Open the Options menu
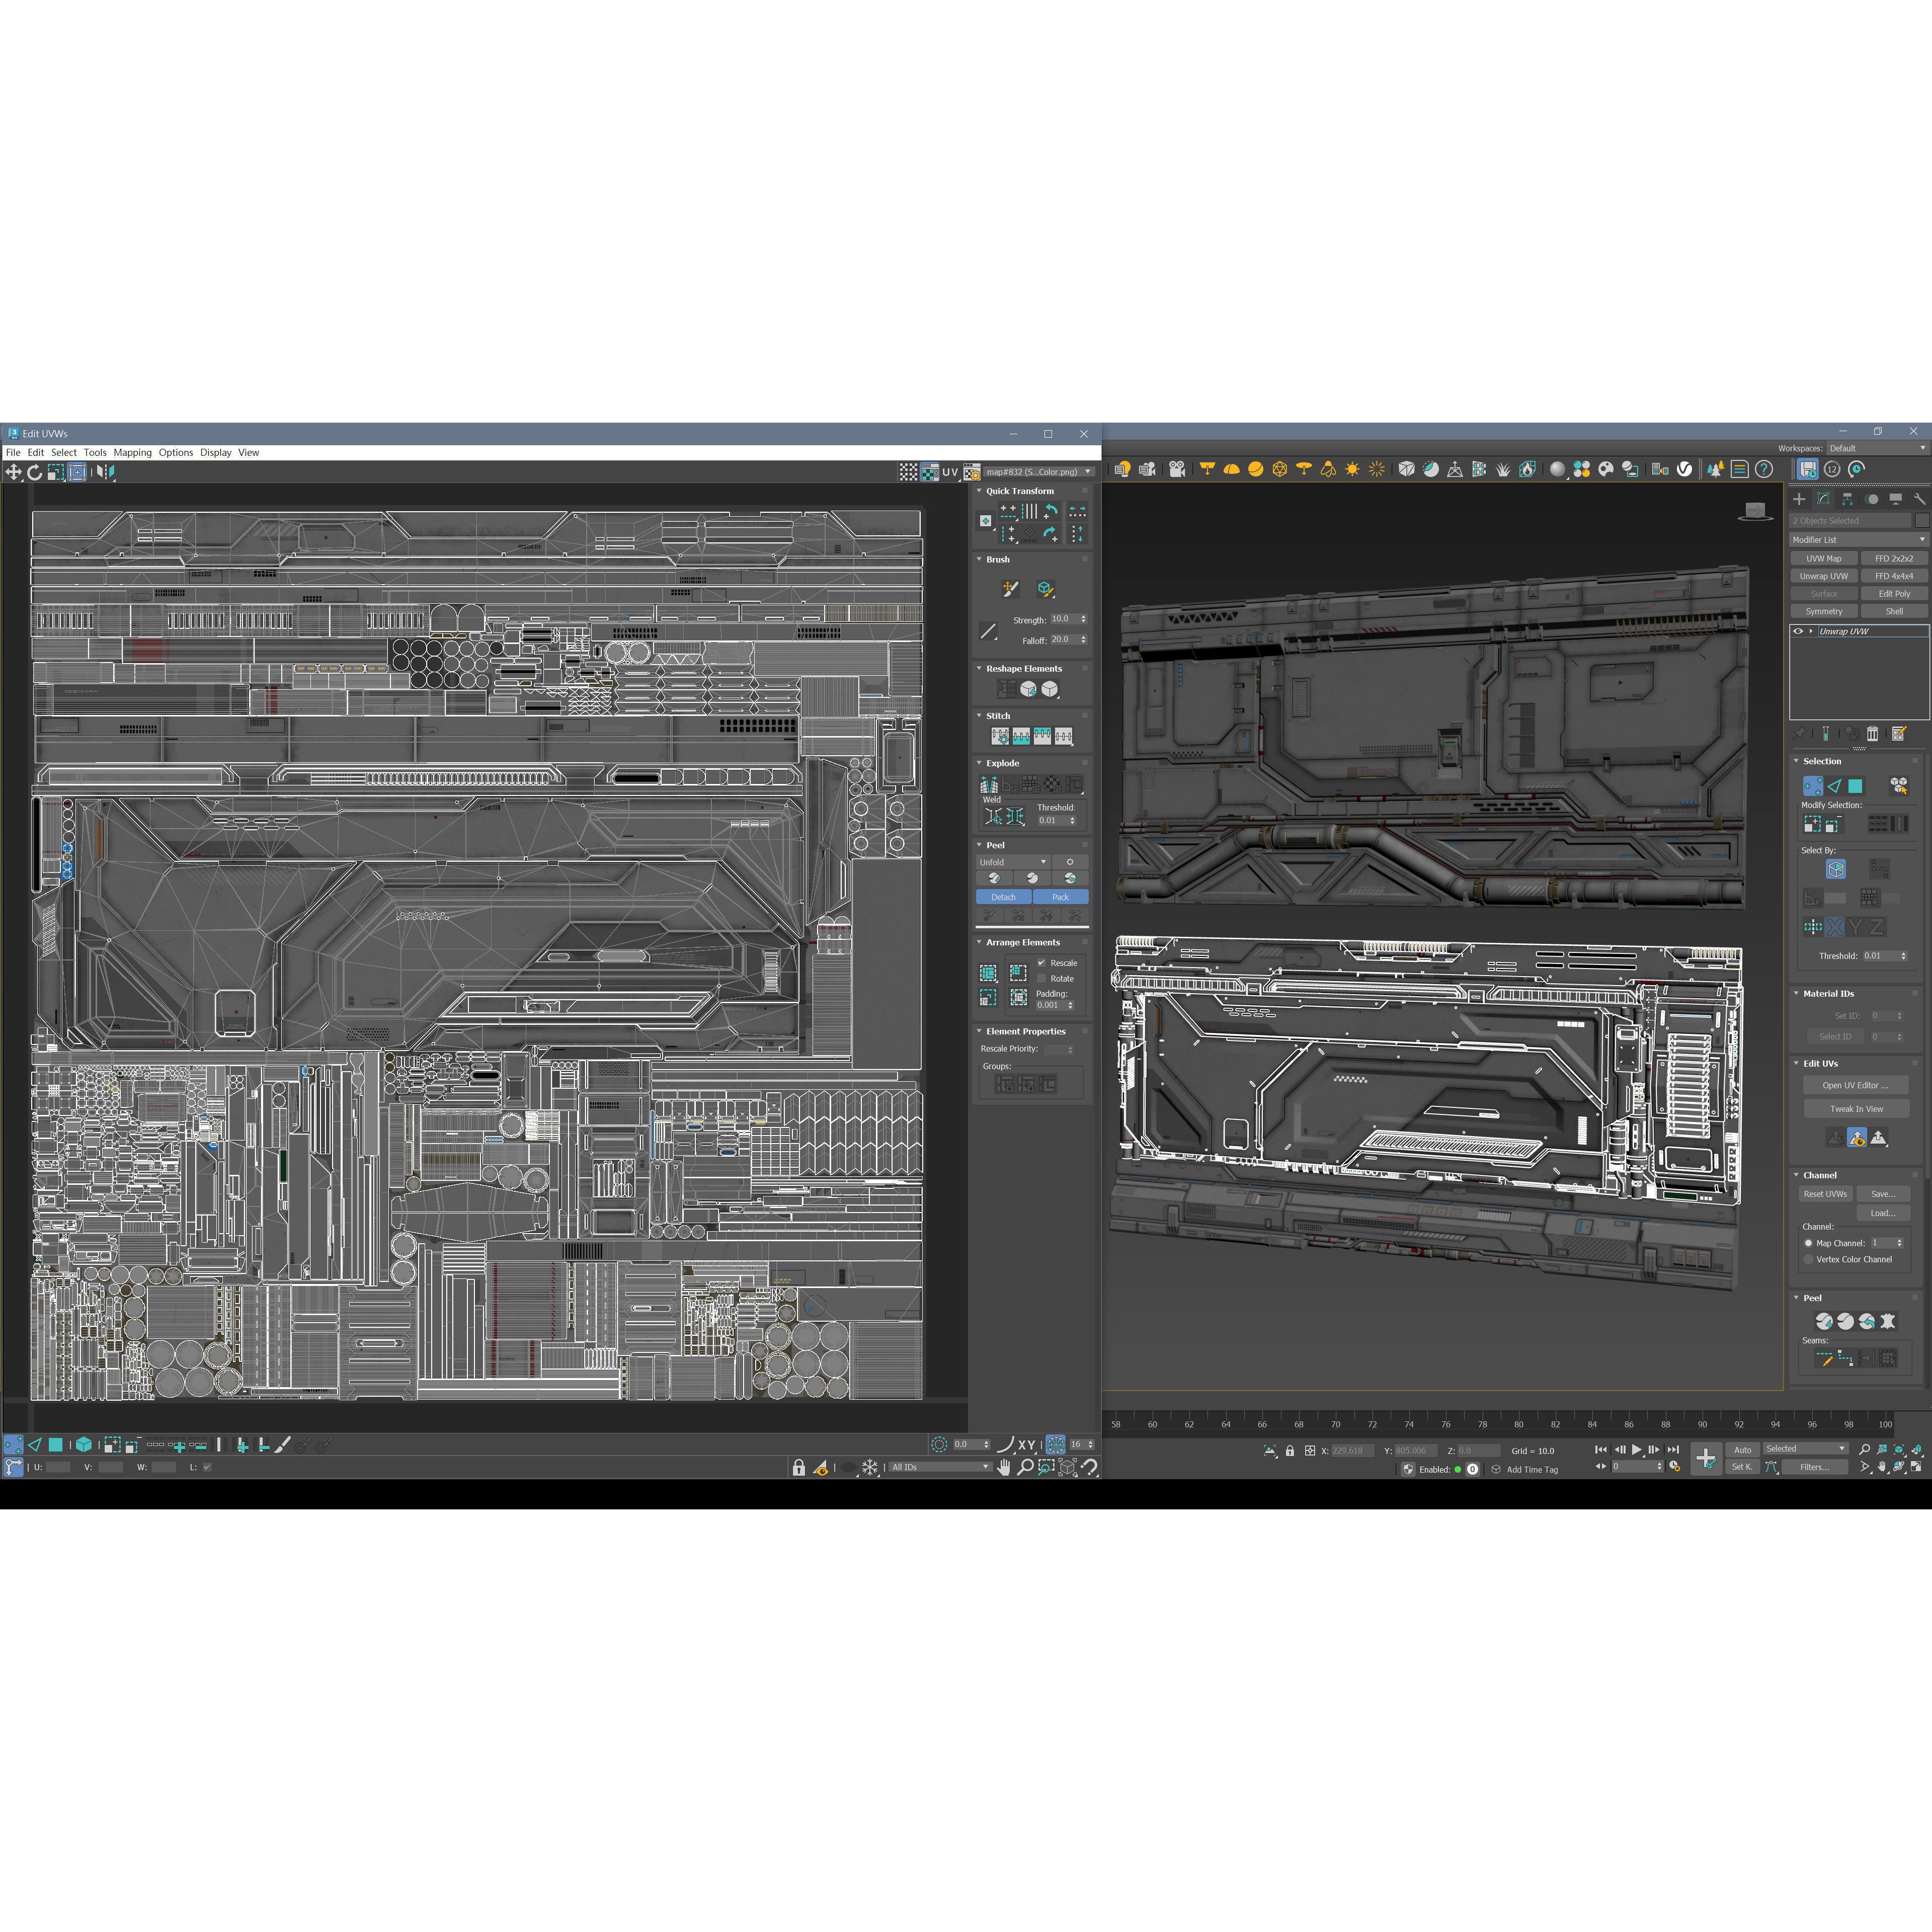Screen dimensions: 1932x1932 [176, 453]
